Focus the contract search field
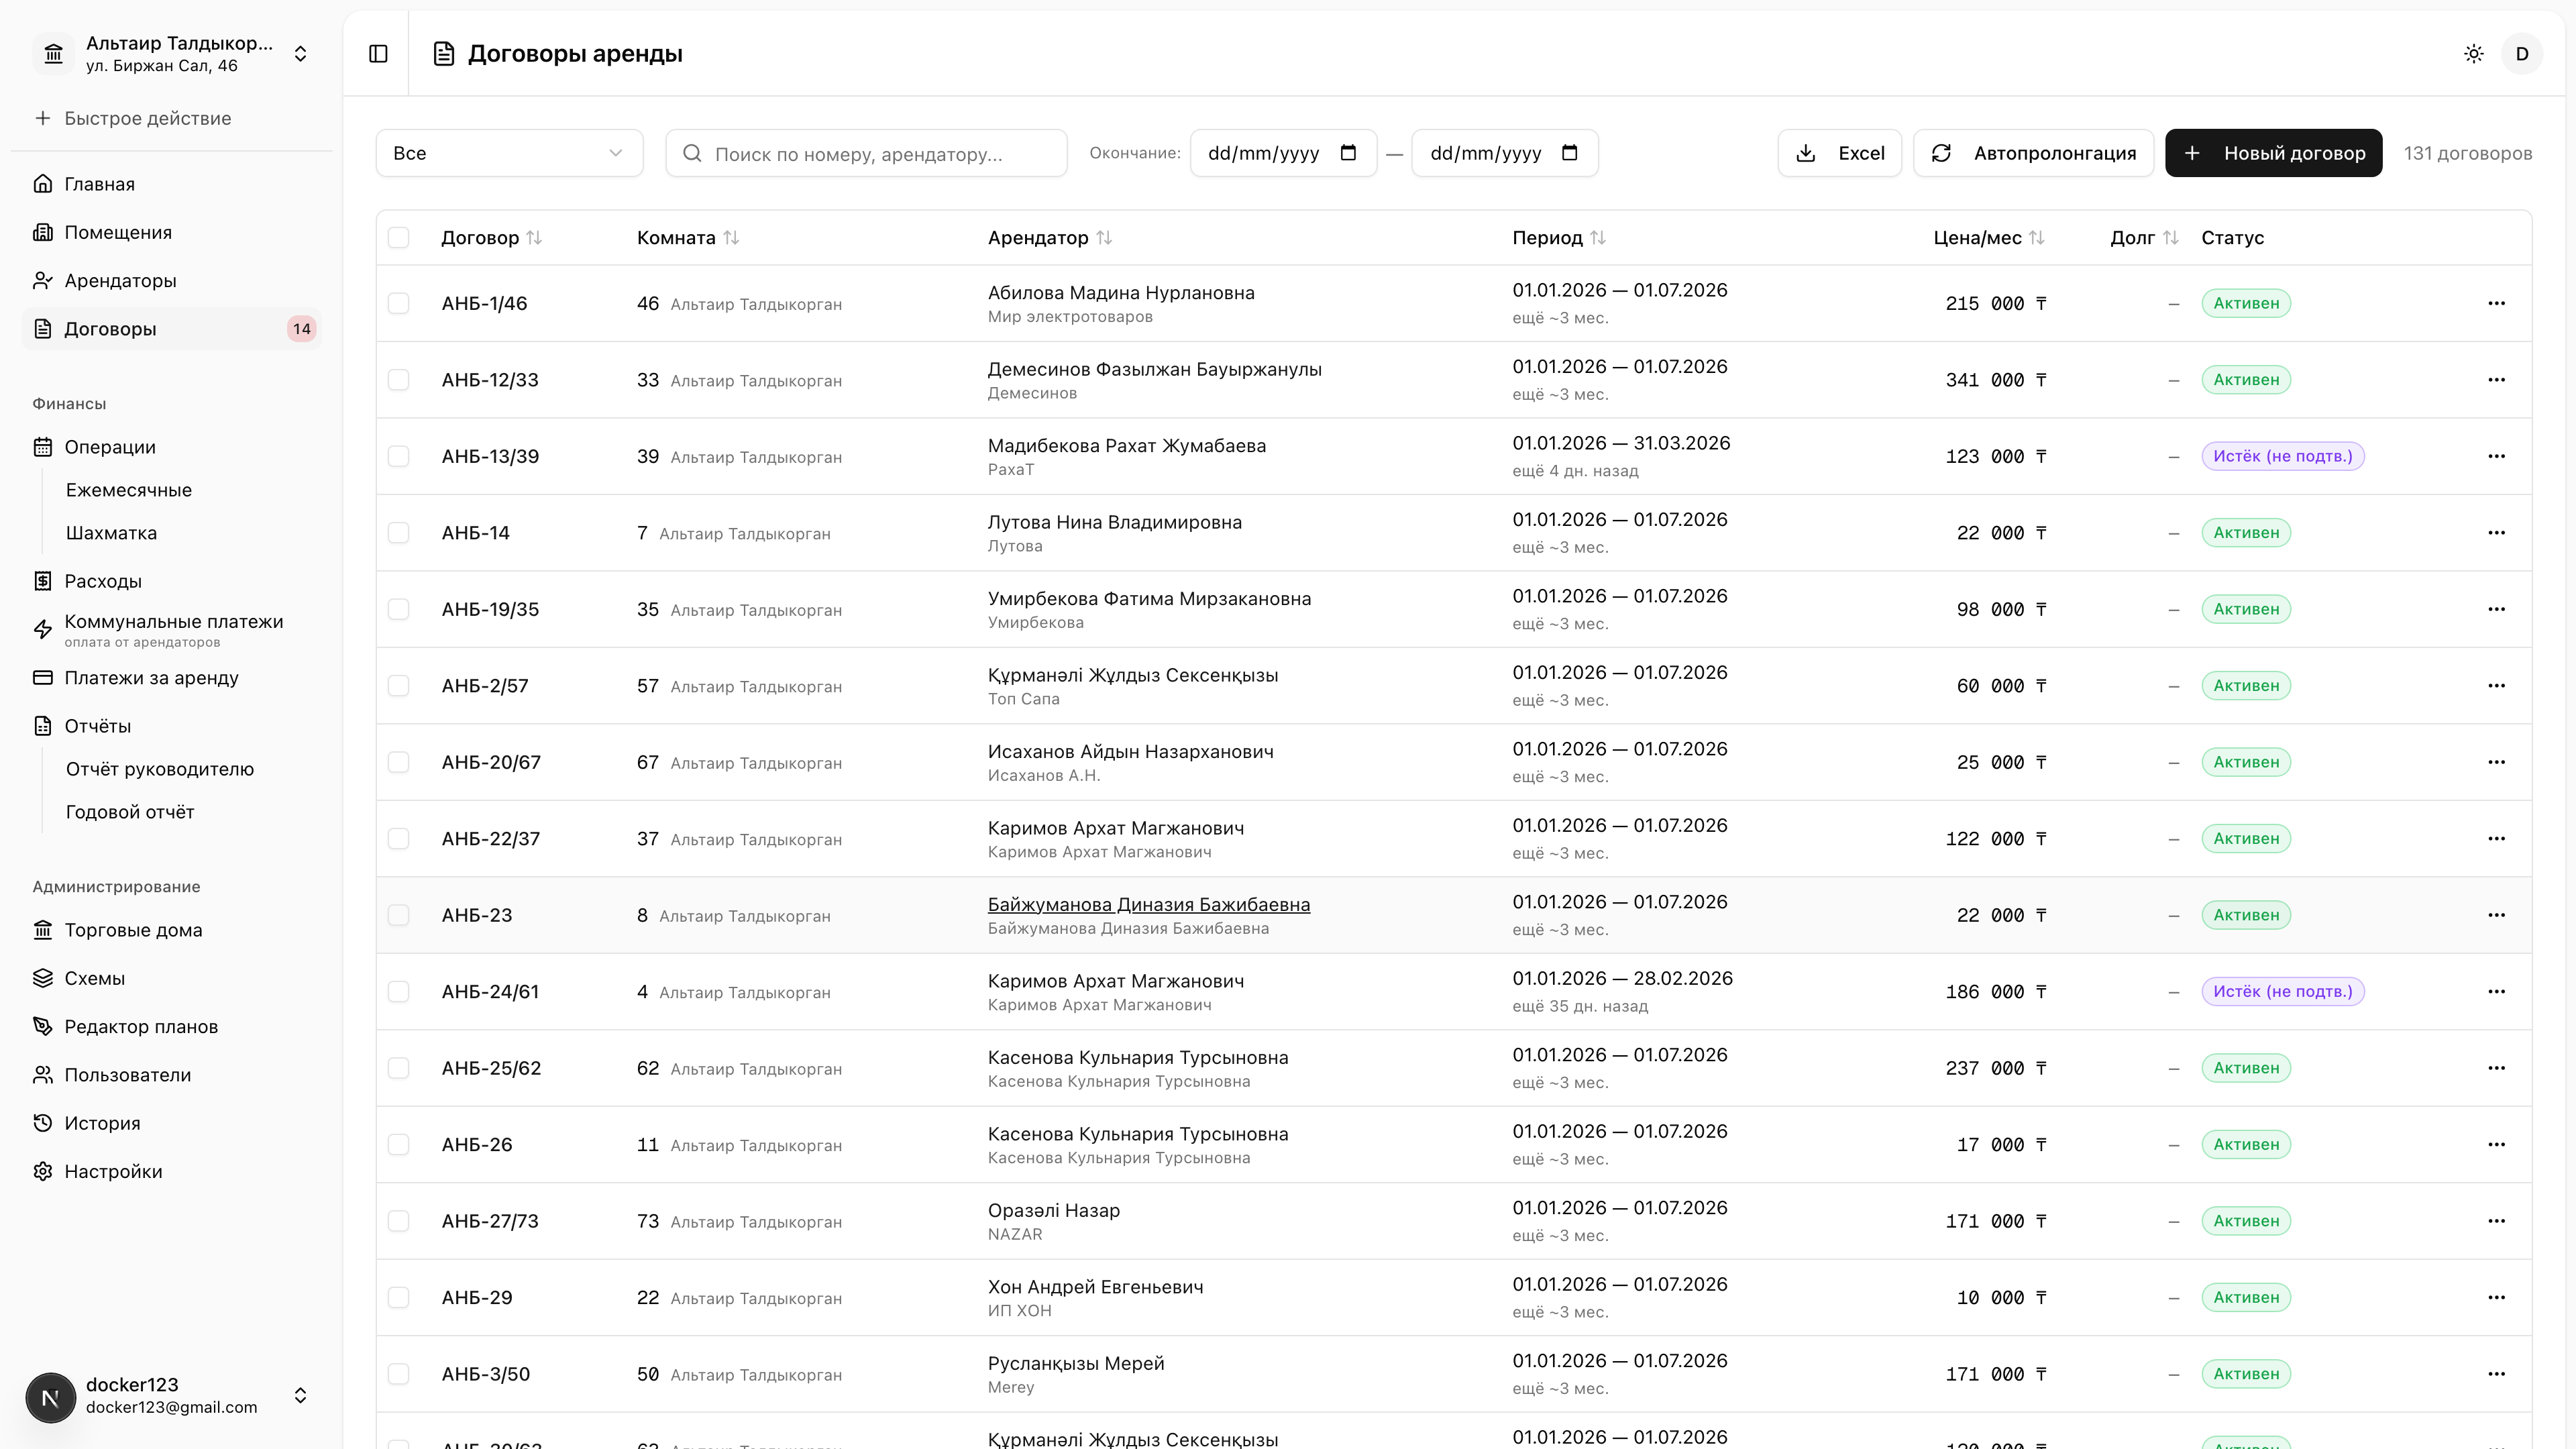 pos(866,153)
